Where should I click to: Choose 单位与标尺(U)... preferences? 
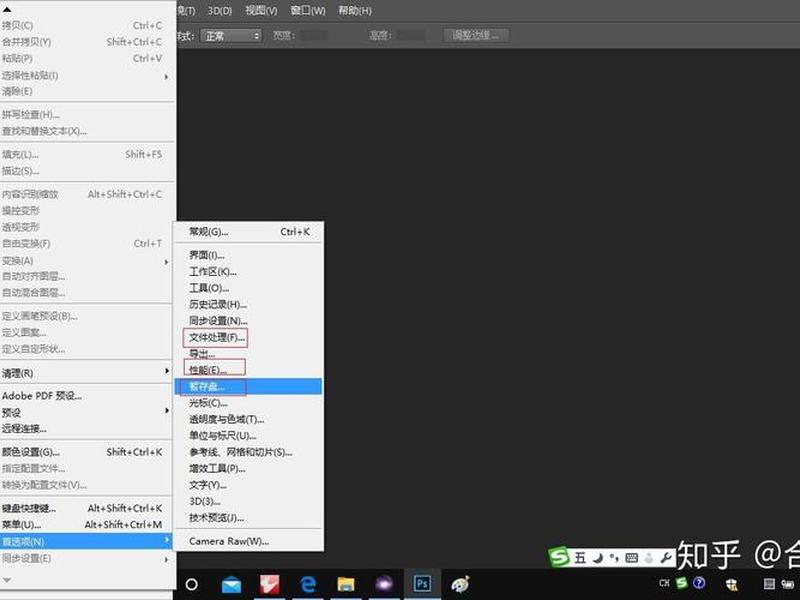pos(248,436)
